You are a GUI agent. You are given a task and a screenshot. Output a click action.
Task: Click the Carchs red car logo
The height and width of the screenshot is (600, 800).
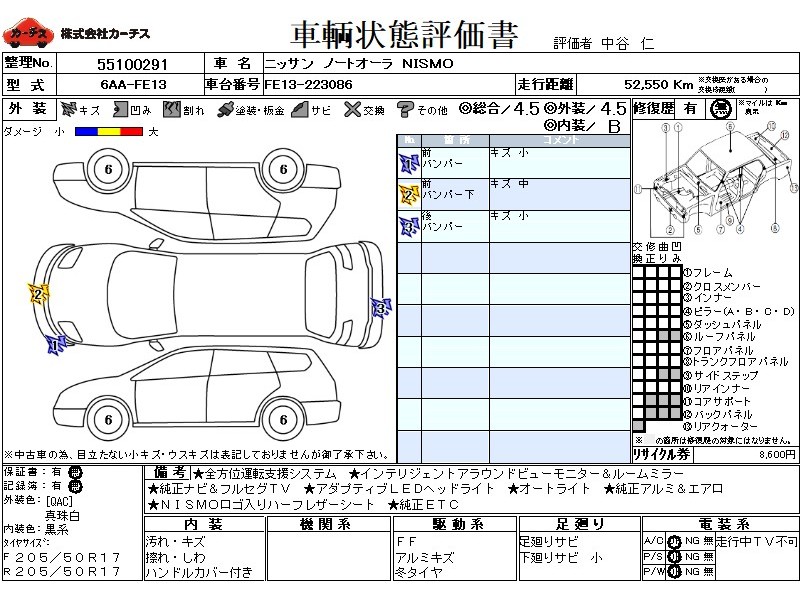[x=28, y=35]
